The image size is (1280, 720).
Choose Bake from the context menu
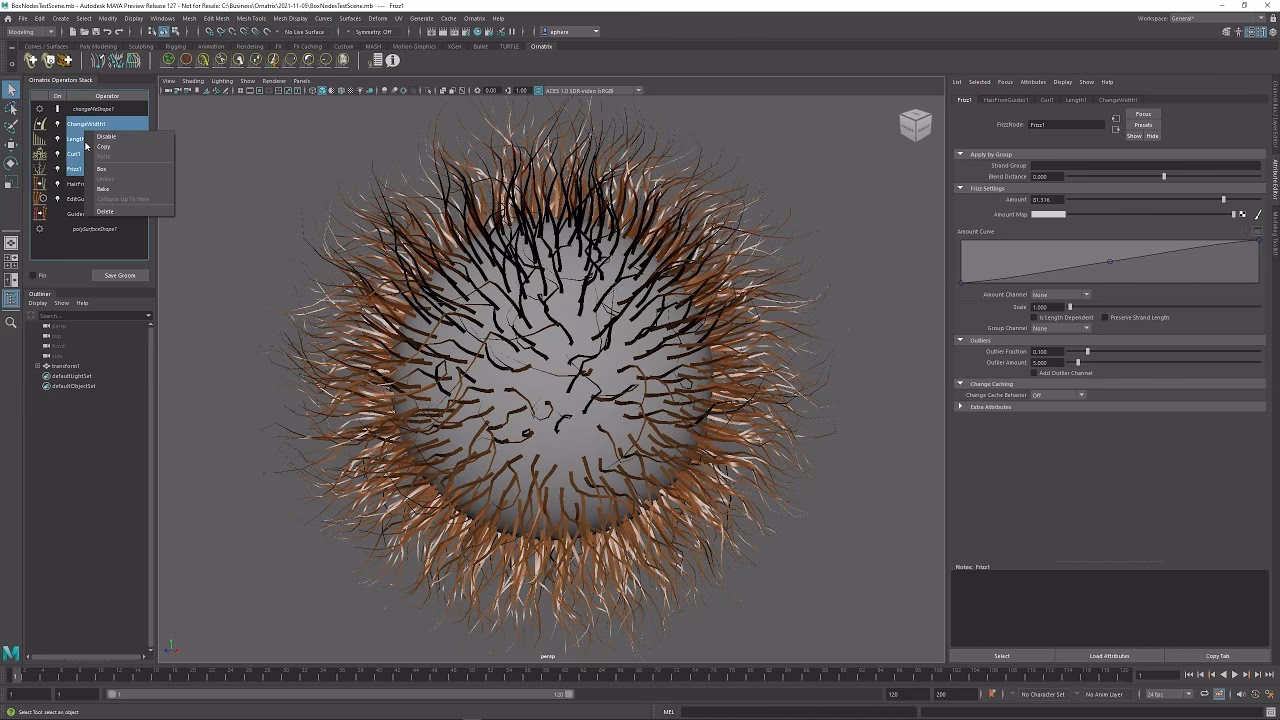point(103,189)
